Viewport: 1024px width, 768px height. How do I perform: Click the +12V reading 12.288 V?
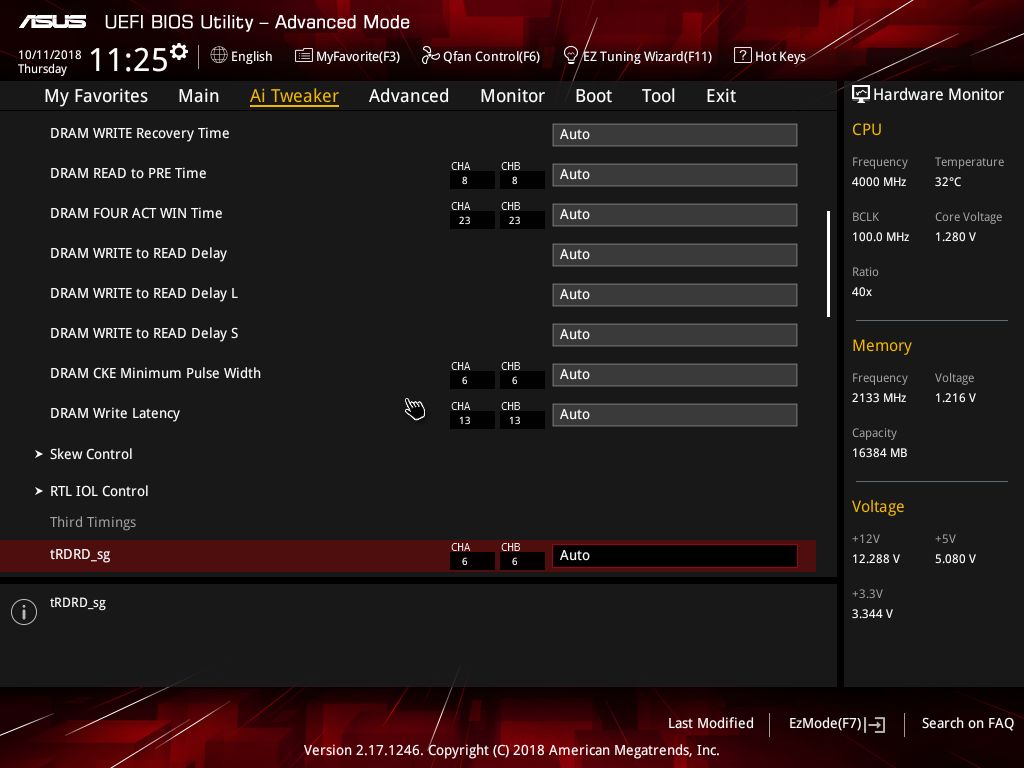(x=876, y=559)
